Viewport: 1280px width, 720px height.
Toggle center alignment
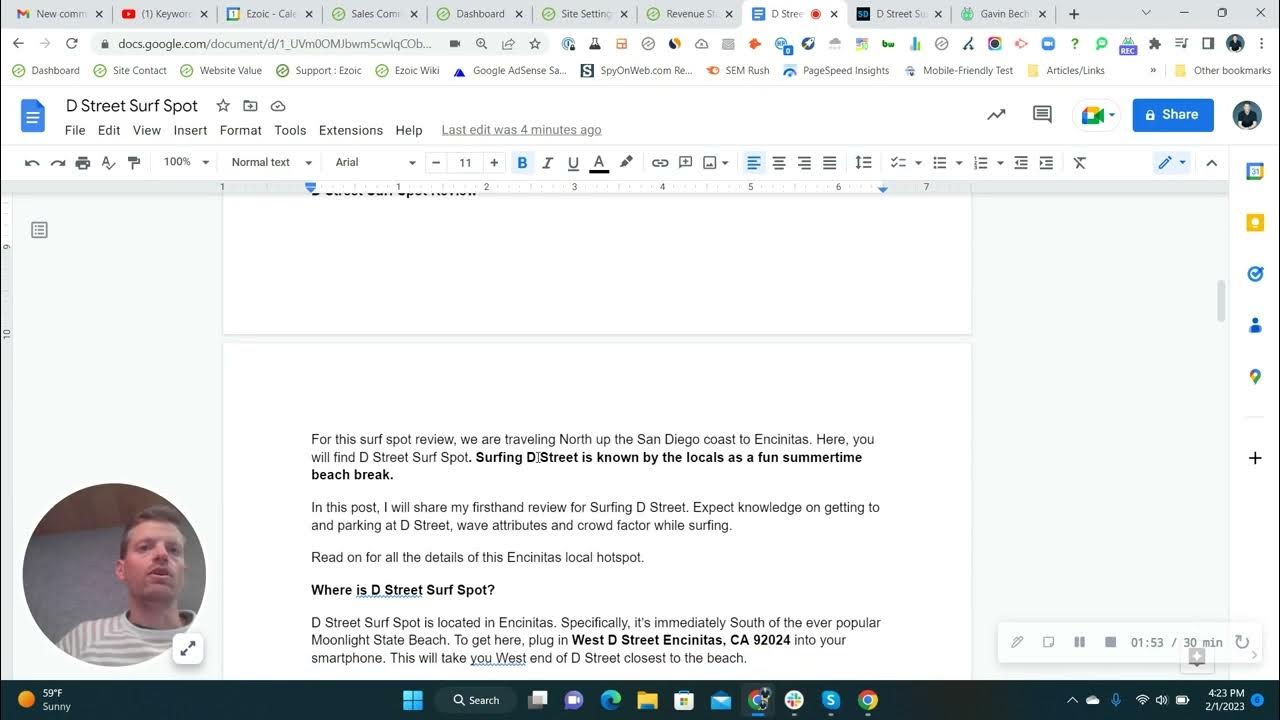click(779, 162)
